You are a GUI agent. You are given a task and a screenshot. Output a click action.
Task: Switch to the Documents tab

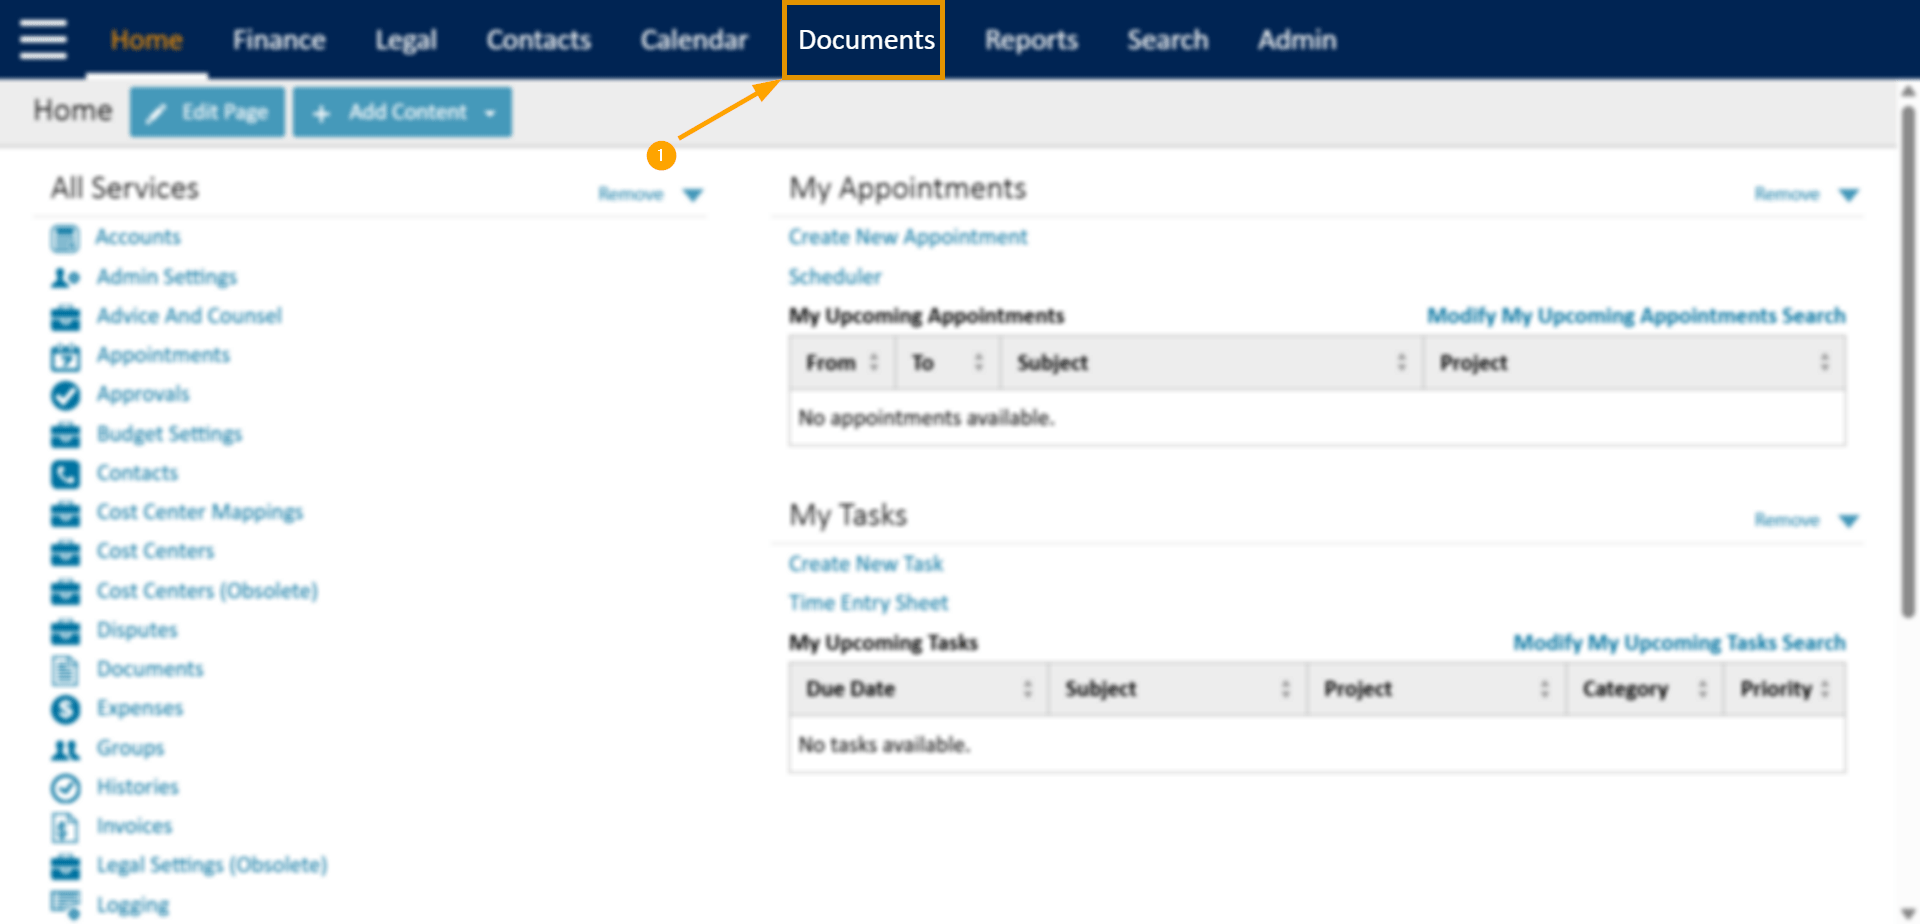coord(864,40)
